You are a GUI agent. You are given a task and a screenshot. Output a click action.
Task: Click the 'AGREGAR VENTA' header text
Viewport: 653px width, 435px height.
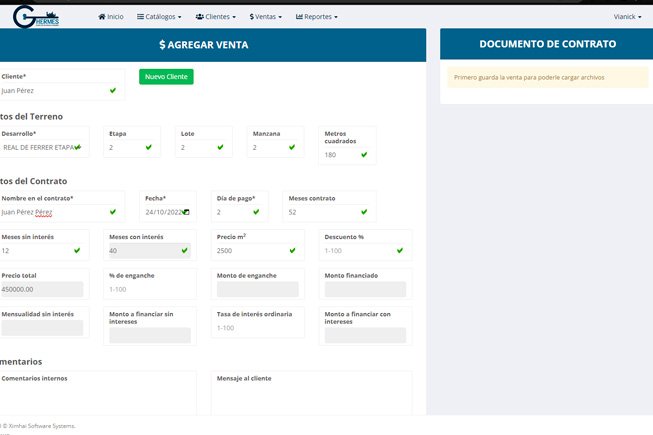pos(208,45)
